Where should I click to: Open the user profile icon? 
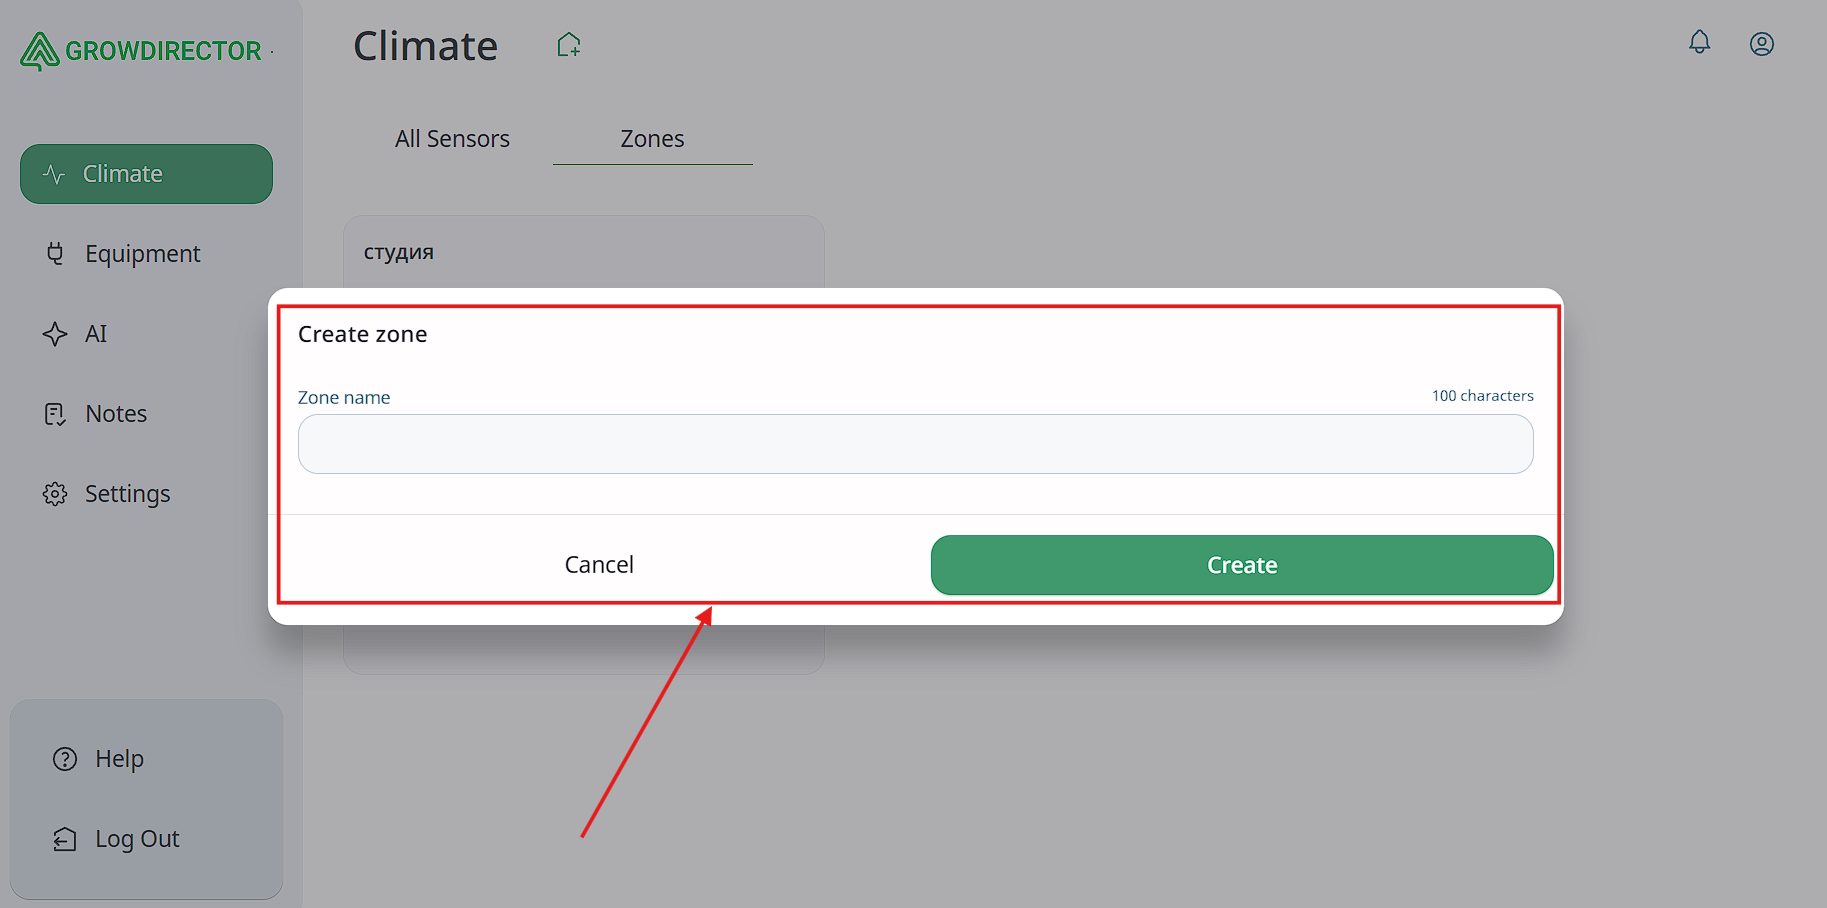click(x=1761, y=44)
